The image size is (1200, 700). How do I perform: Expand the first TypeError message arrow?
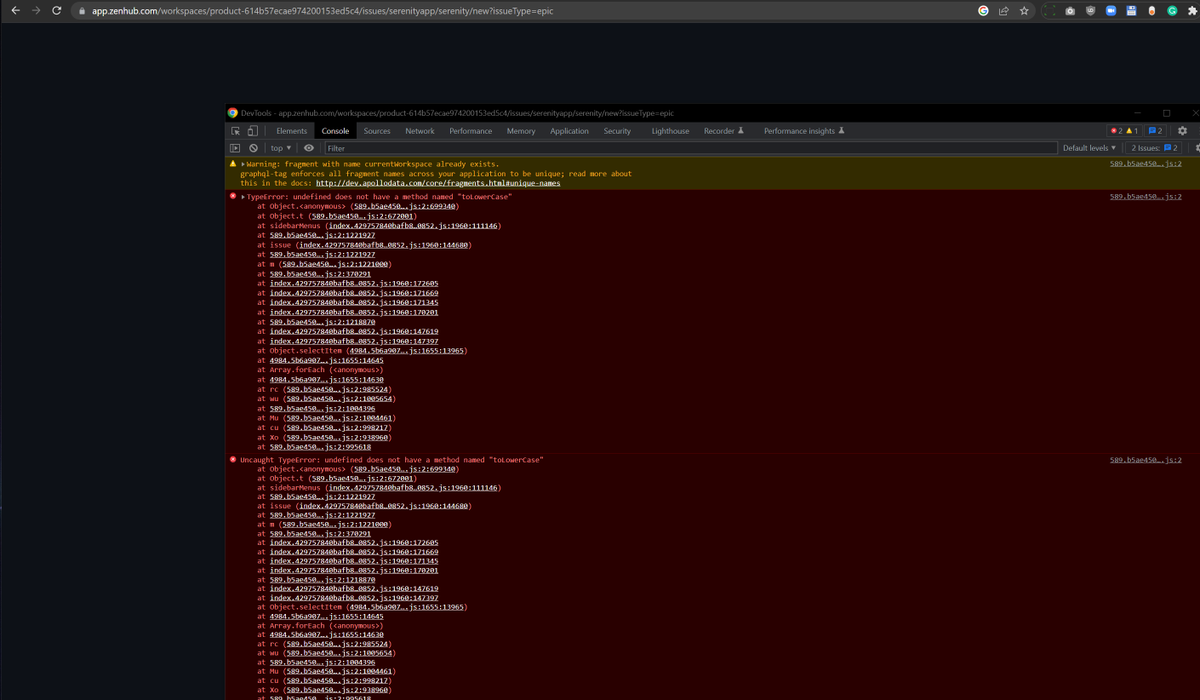click(244, 197)
